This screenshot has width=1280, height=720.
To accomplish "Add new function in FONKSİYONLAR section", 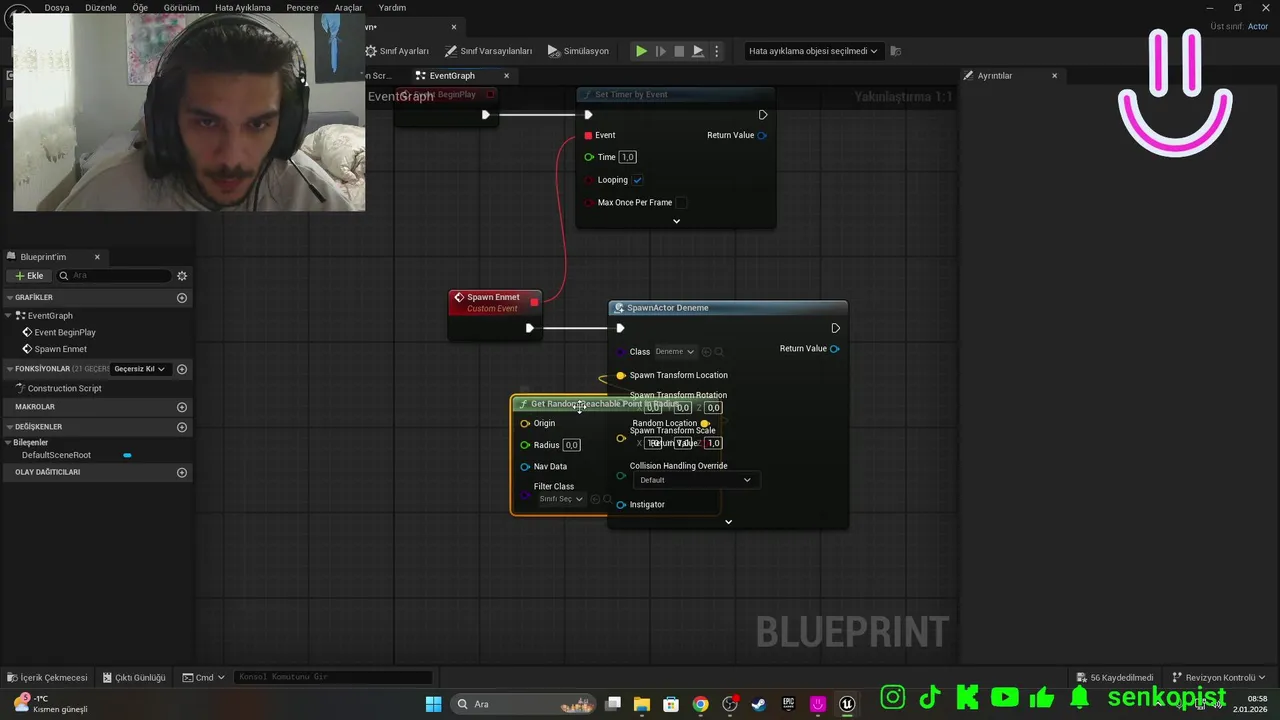I will tap(182, 369).
